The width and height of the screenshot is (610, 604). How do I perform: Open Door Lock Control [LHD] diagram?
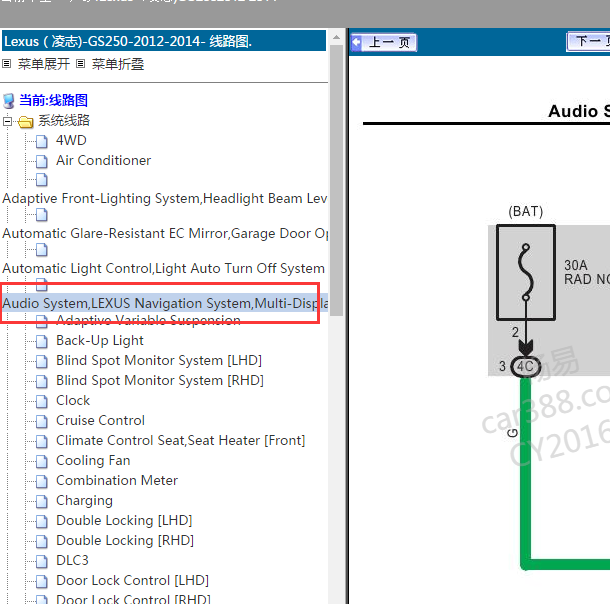point(132,580)
